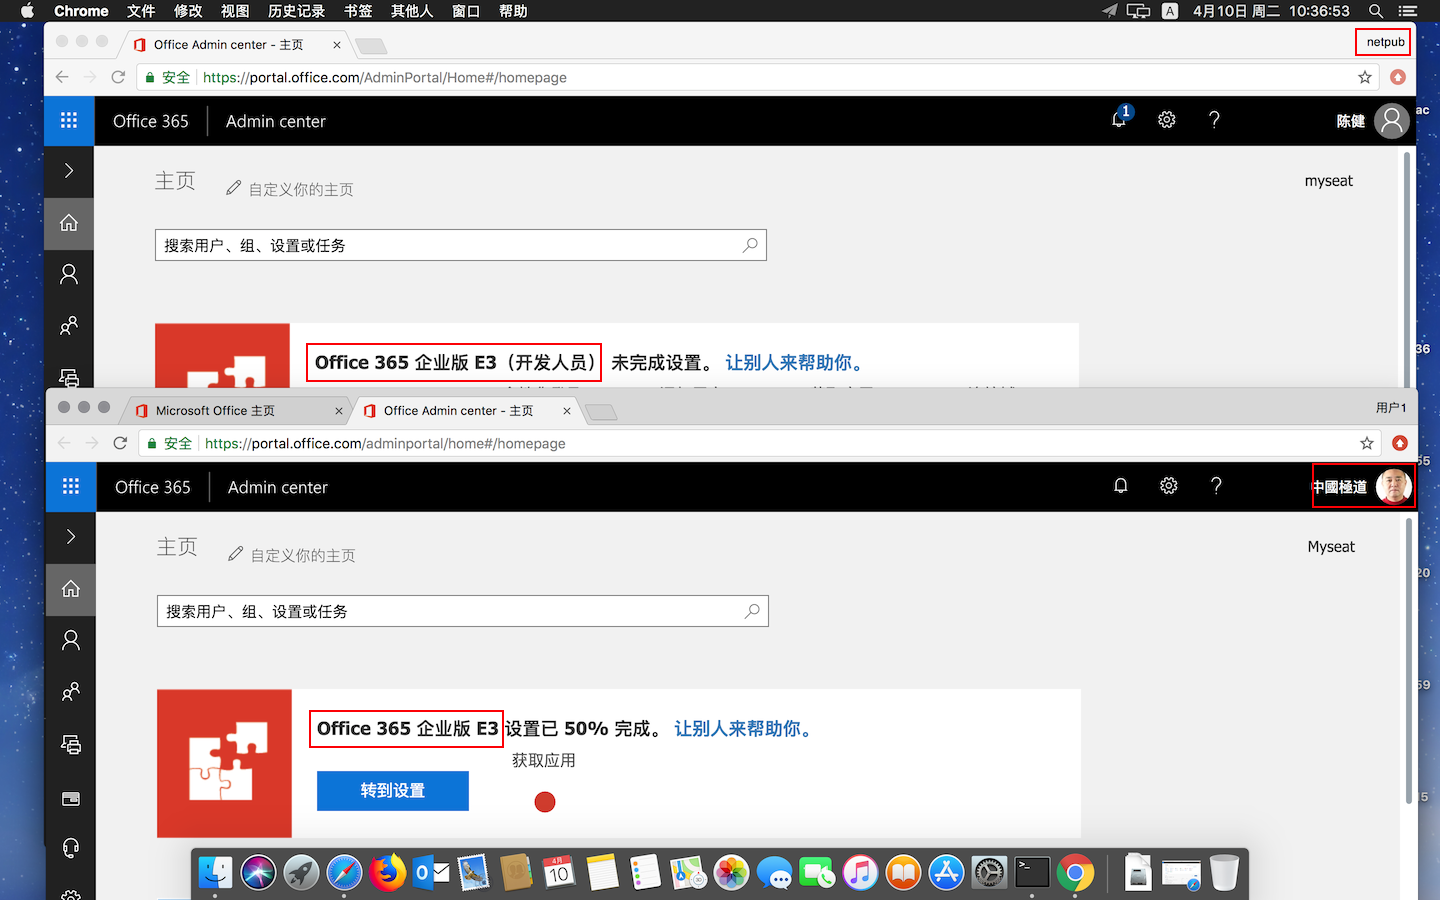Screen dimensions: 1440x900
Task: Click notification bell with badge in back window
Action: [x=1120, y=119]
